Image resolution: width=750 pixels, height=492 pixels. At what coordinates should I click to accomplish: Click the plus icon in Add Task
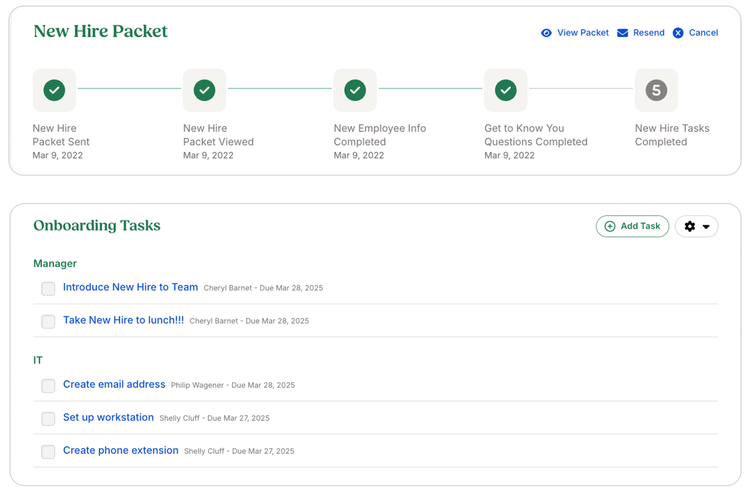tap(610, 226)
